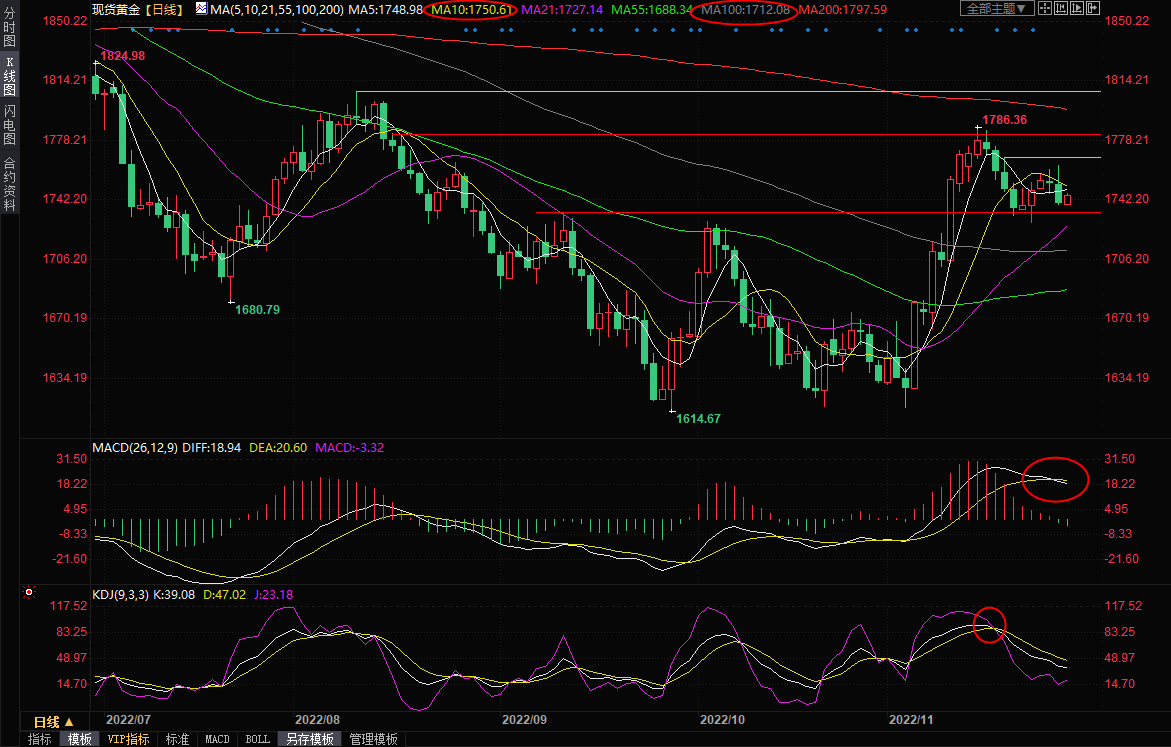
Task: Select the K线图 sidebar tab
Action: tap(9, 76)
